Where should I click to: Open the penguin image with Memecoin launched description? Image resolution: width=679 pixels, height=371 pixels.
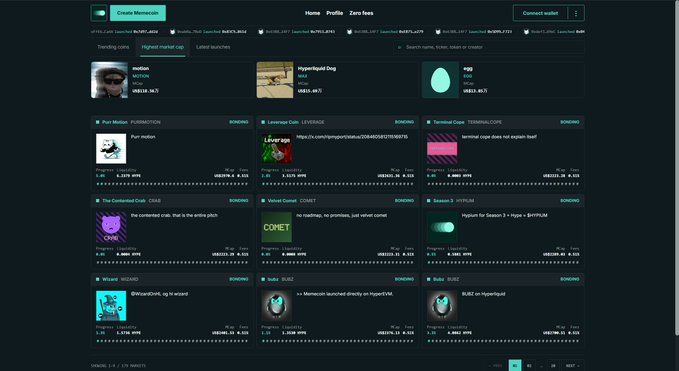[x=276, y=306]
